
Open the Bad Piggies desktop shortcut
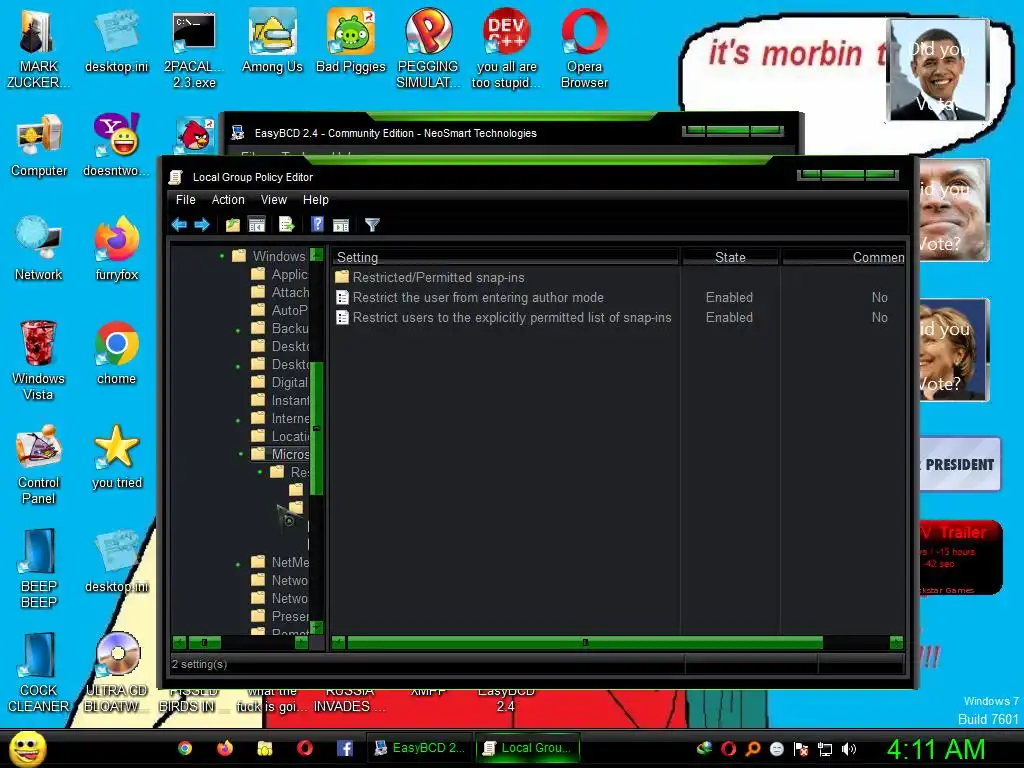point(351,41)
